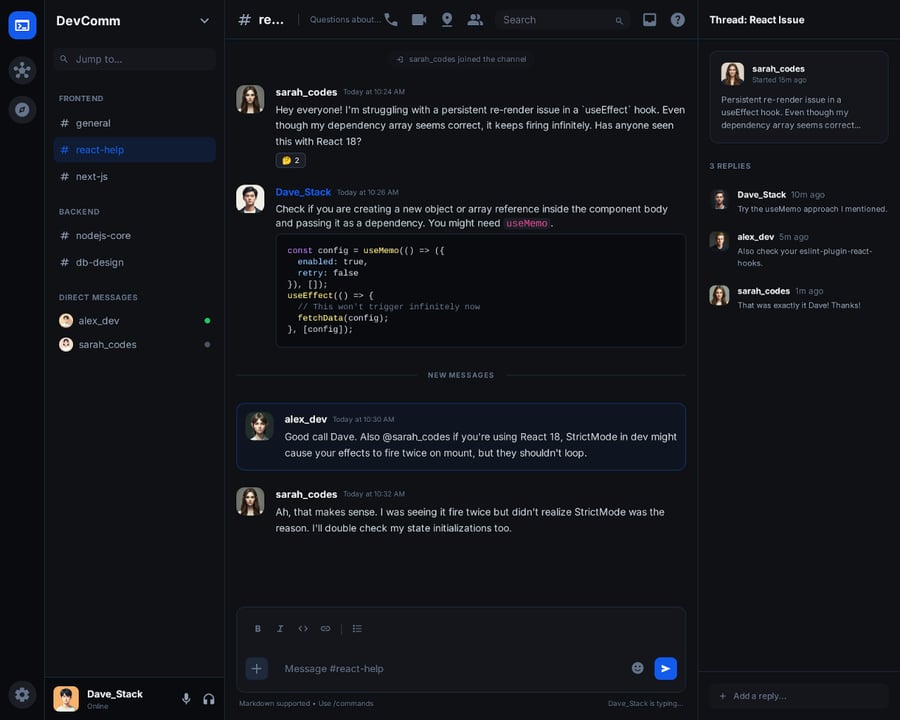Click the Add a reply field in the thread
Viewport: 900px width, 720px height.
[798, 696]
